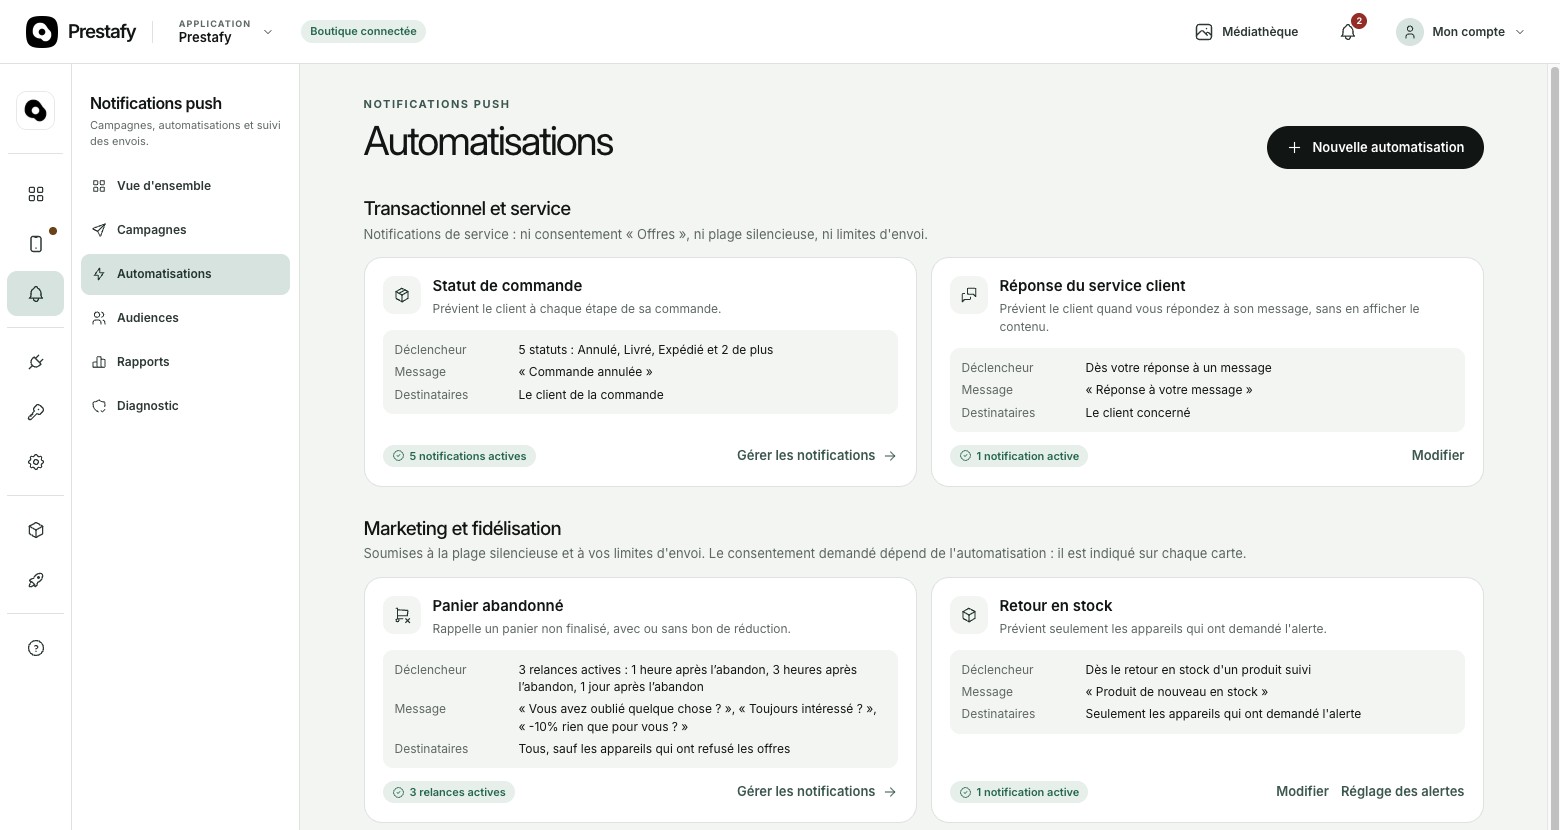The image size is (1560, 830).
Task: Open the cube icon in left rail
Action: coord(36,530)
